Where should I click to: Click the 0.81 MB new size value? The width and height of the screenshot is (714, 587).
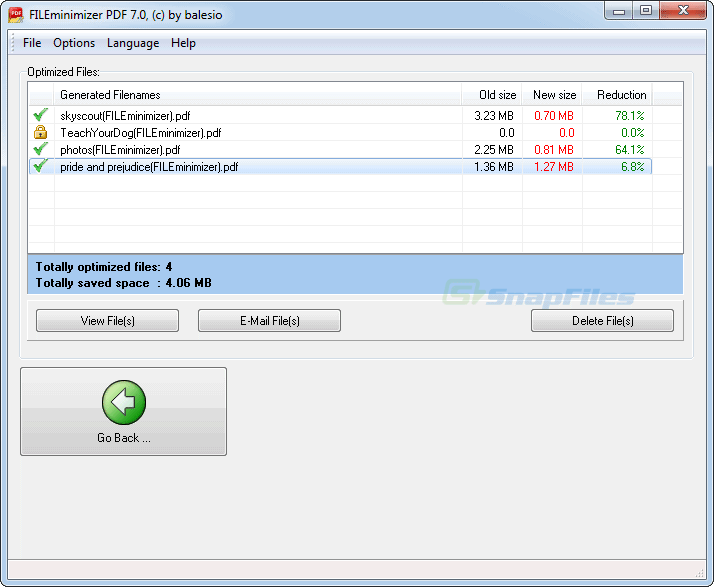coord(554,150)
